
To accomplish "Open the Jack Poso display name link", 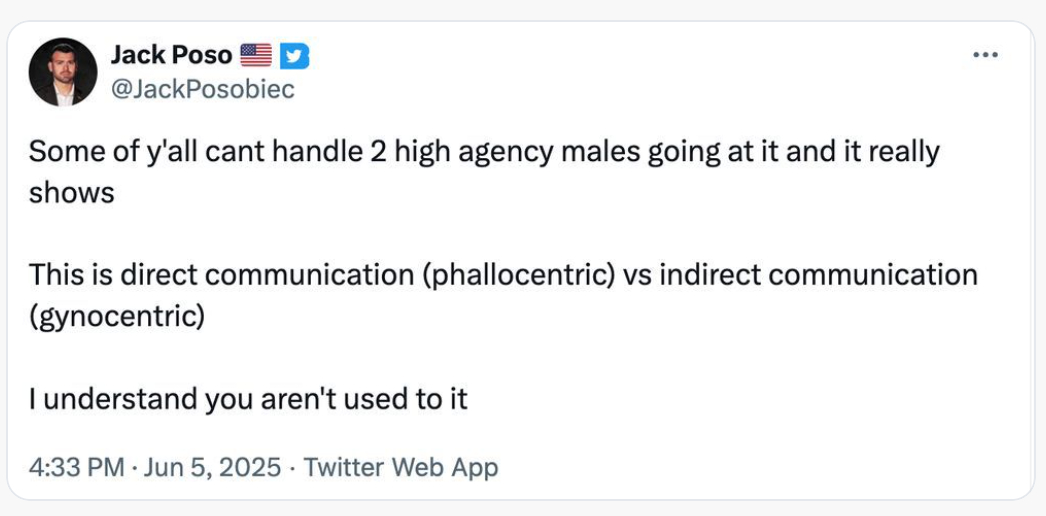I will tap(171, 56).
